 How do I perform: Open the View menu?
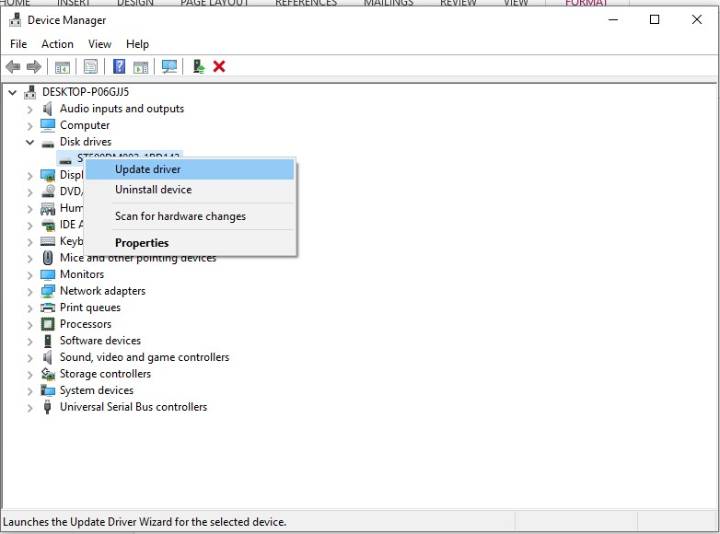pyautogui.click(x=100, y=44)
